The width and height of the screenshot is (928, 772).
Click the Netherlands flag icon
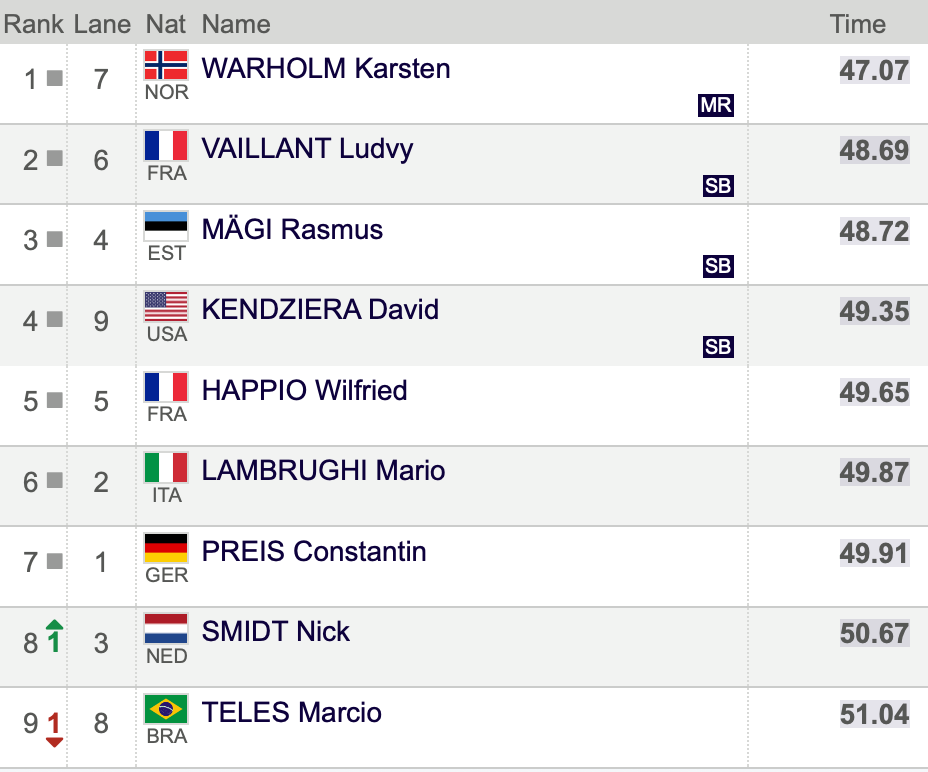[x=166, y=629]
